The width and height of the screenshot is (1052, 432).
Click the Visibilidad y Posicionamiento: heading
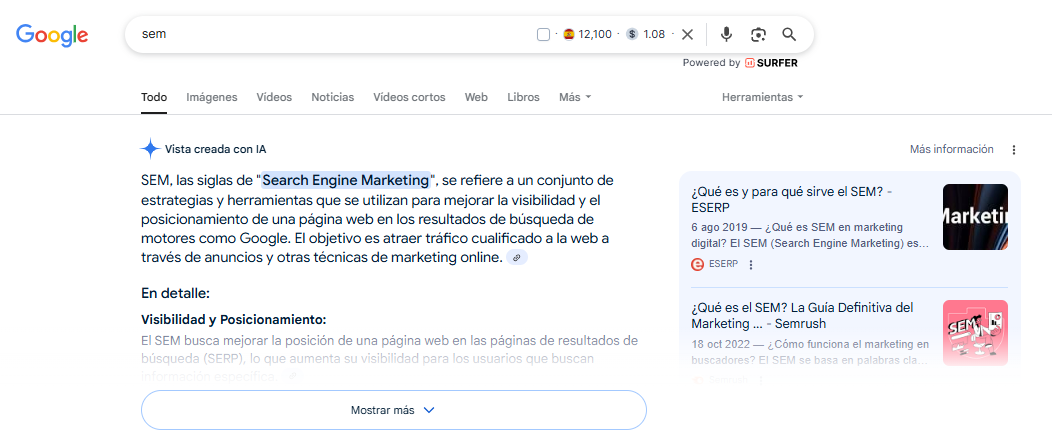pos(233,319)
